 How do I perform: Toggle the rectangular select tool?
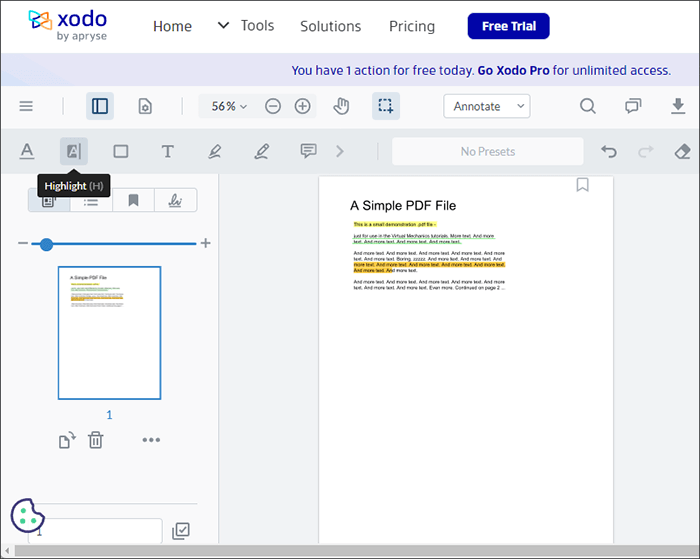point(386,106)
